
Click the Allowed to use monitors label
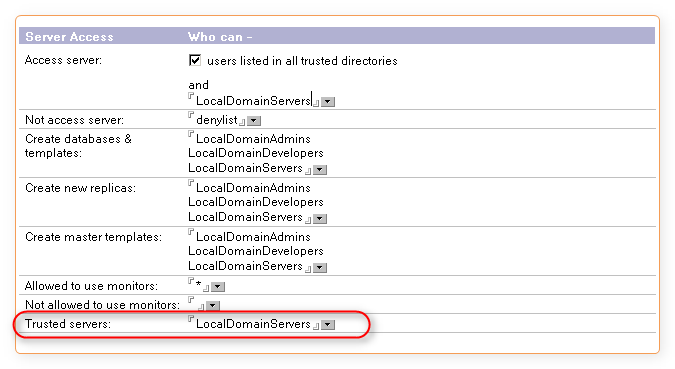point(91,286)
